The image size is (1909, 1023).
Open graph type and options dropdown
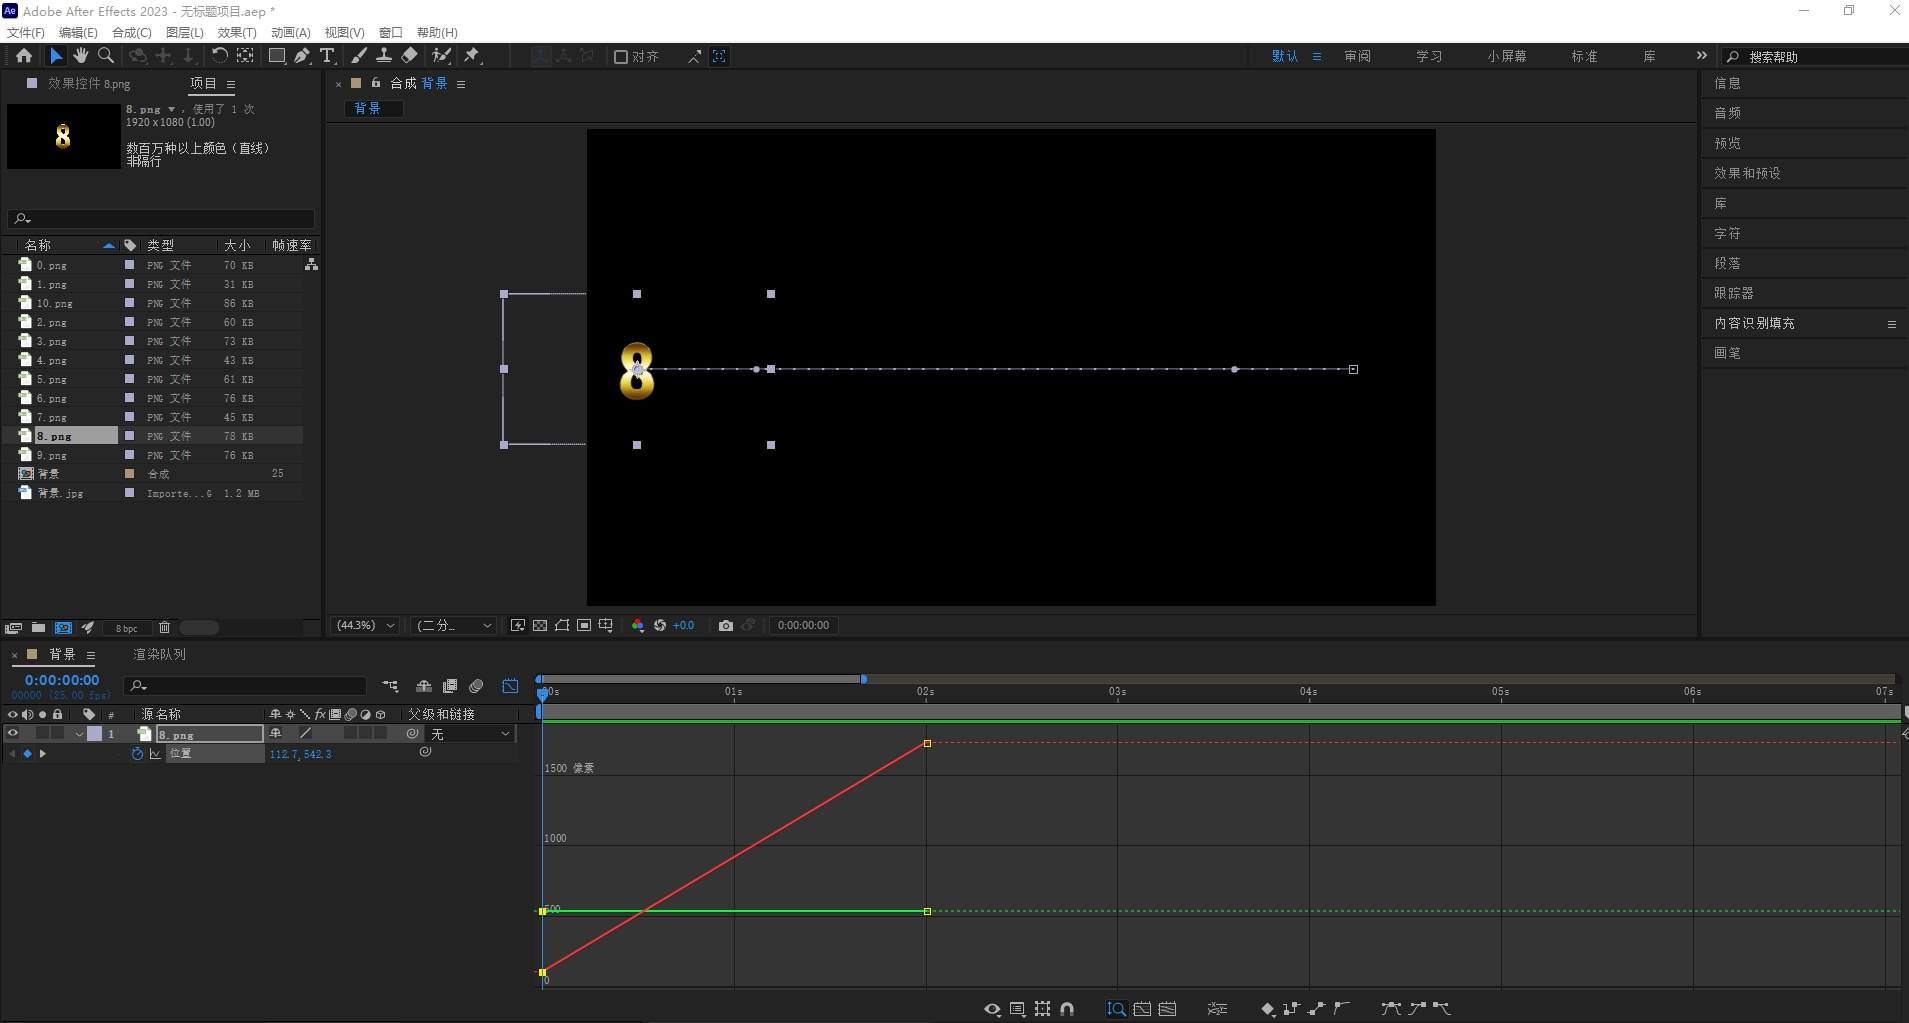click(1017, 1009)
